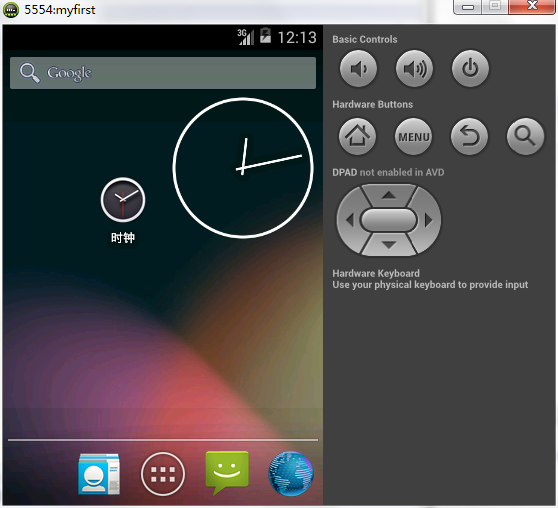
Task: Tap the 12:13 status bar time
Action: (297, 37)
